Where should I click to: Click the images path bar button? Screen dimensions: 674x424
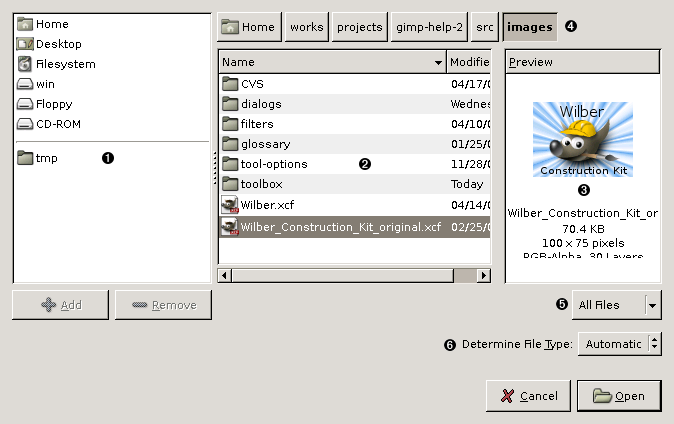[x=529, y=27]
